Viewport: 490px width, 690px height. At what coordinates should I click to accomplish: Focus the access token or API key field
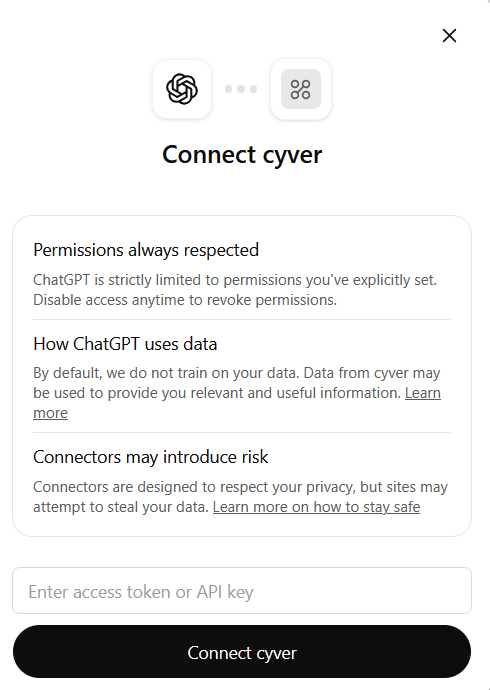(242, 591)
